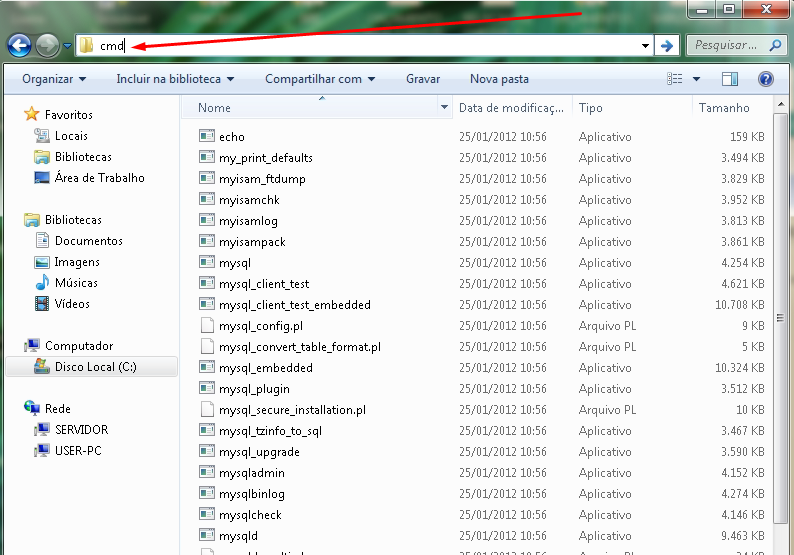Open the Compartilhar com menu
The height and width of the screenshot is (555, 794).
tap(320, 79)
